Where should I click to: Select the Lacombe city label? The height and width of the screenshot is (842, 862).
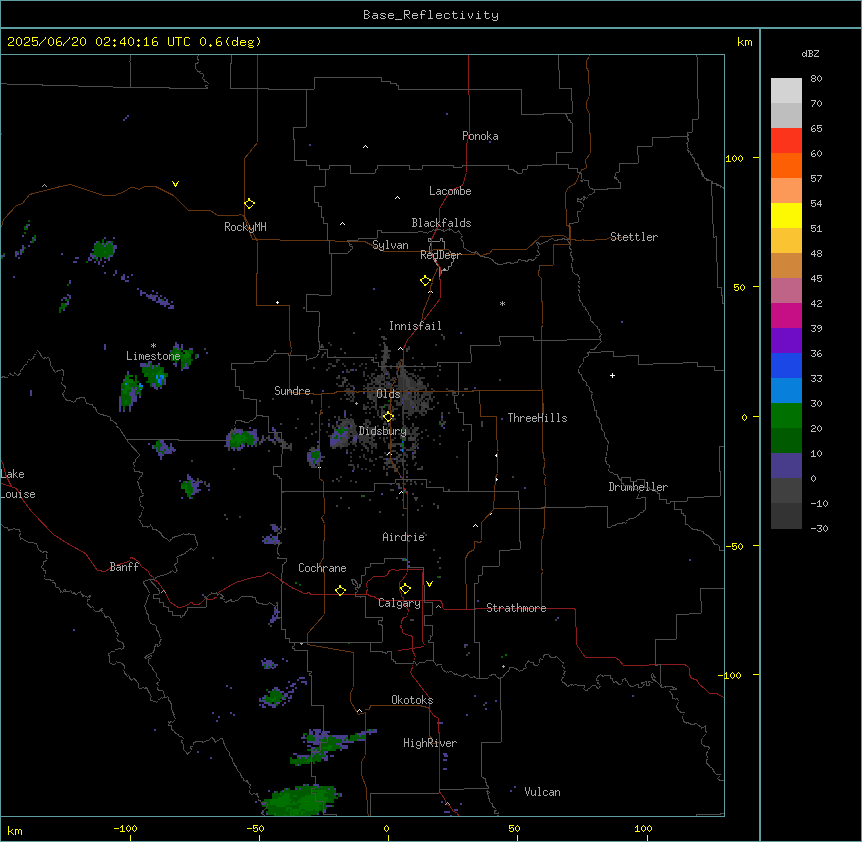450,191
